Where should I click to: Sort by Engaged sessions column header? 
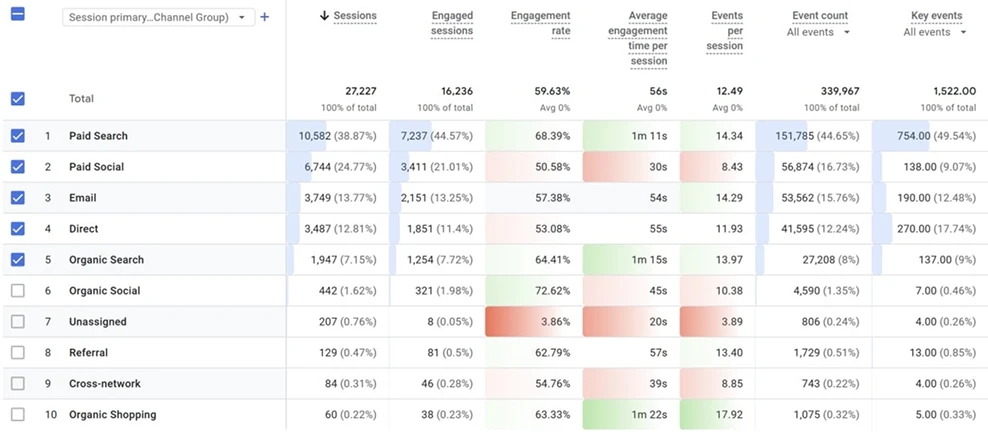[x=452, y=23]
